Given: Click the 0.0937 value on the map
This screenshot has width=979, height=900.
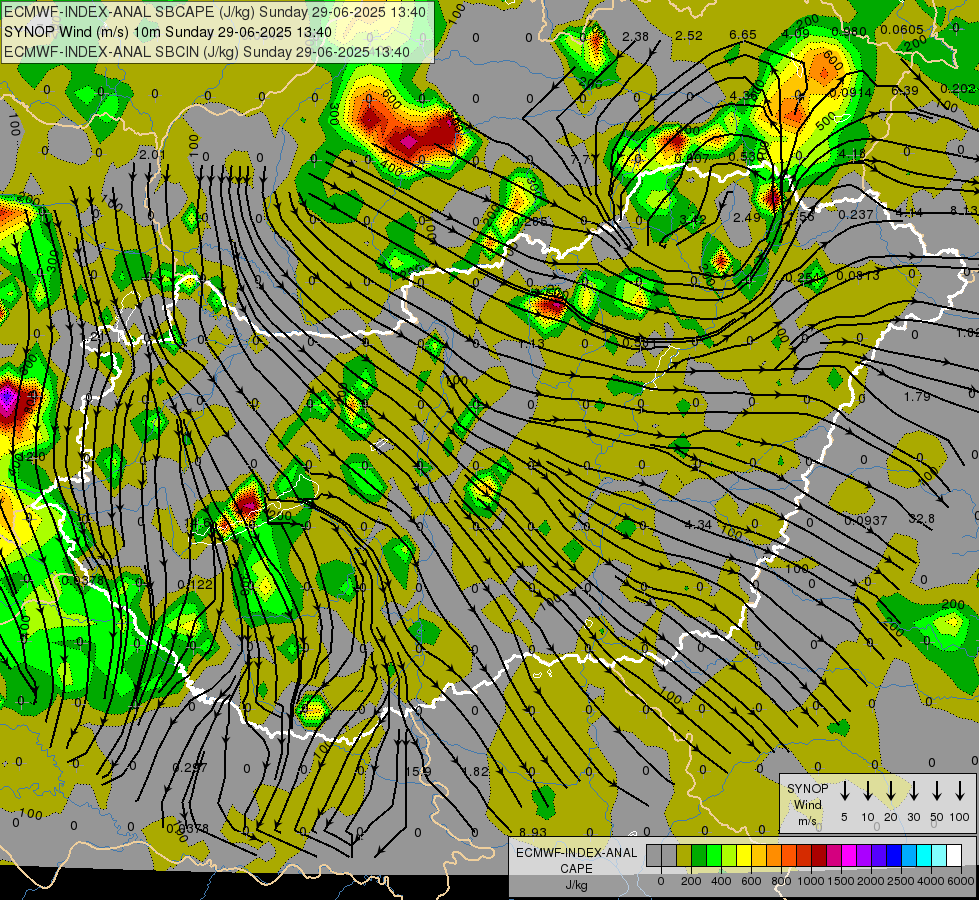Looking at the screenshot, I should [x=865, y=520].
